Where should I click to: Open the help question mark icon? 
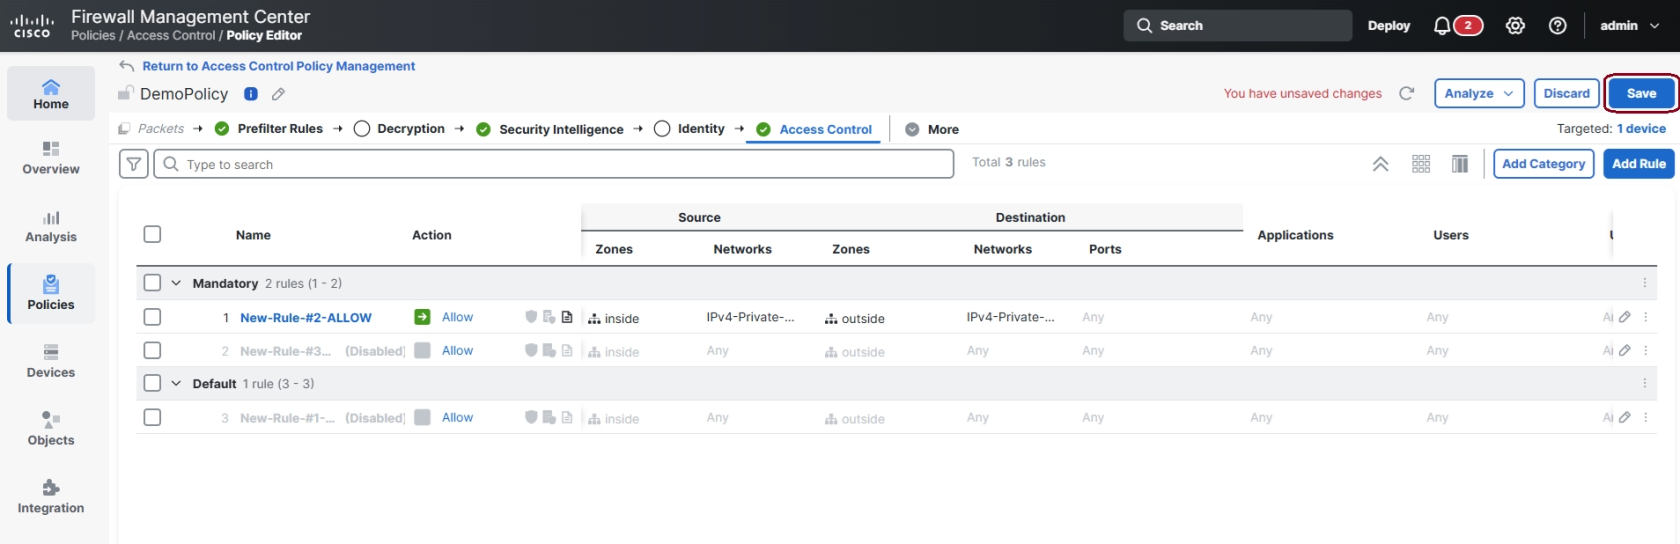pos(1557,26)
